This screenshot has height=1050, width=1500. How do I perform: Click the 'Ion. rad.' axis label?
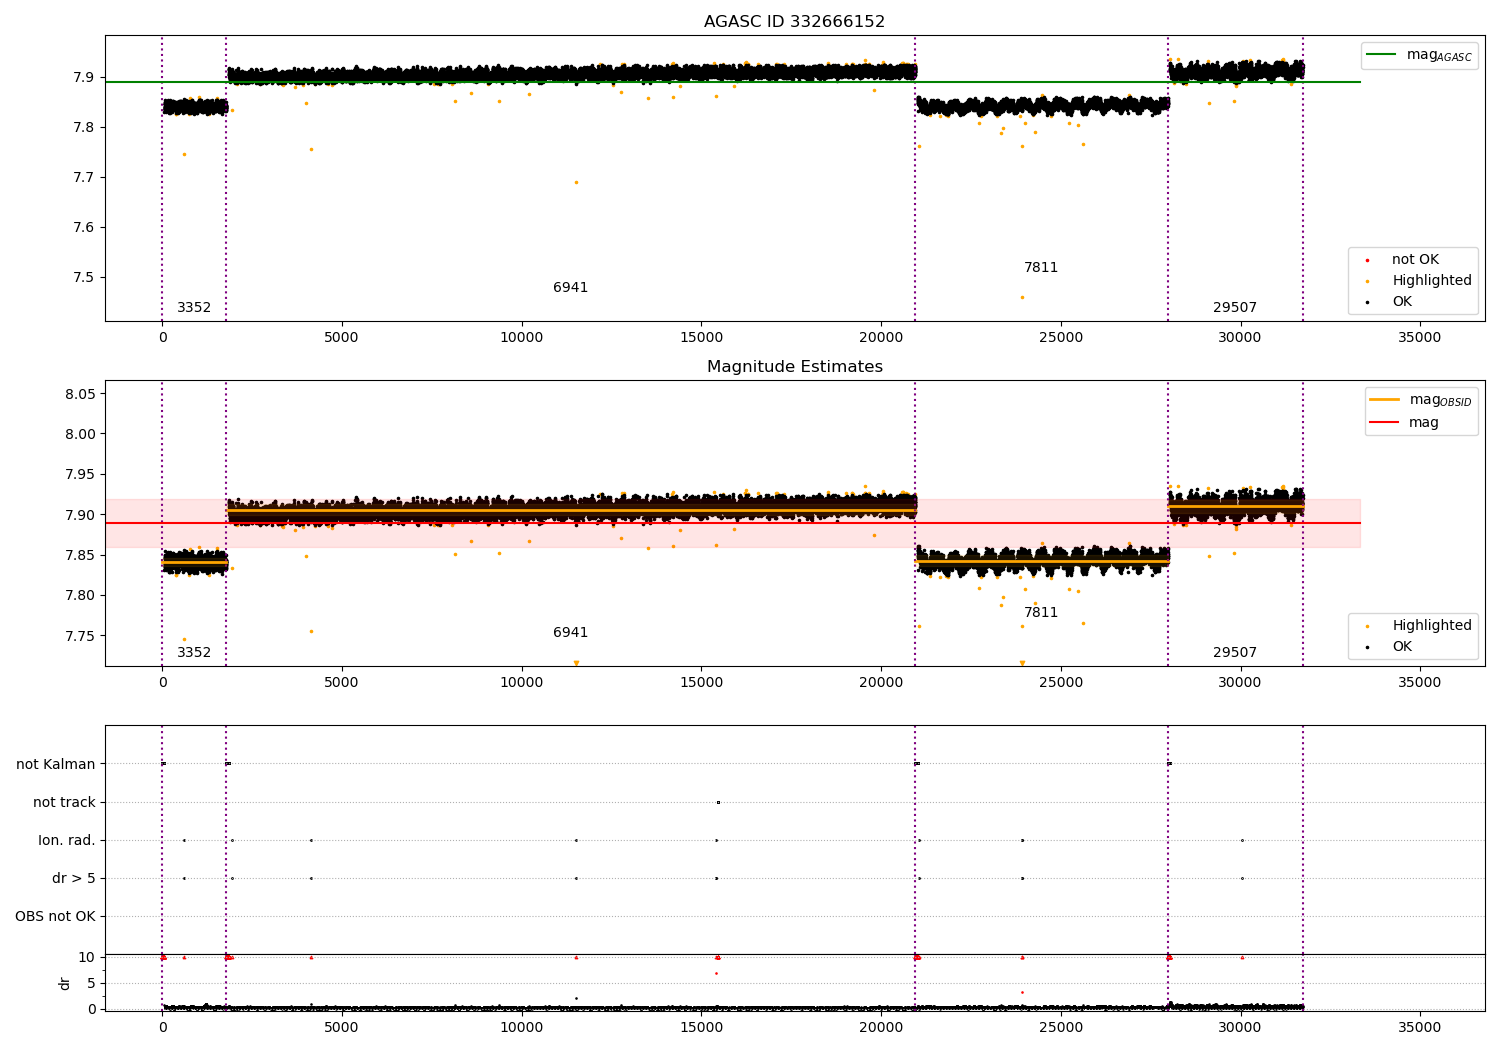tap(67, 841)
